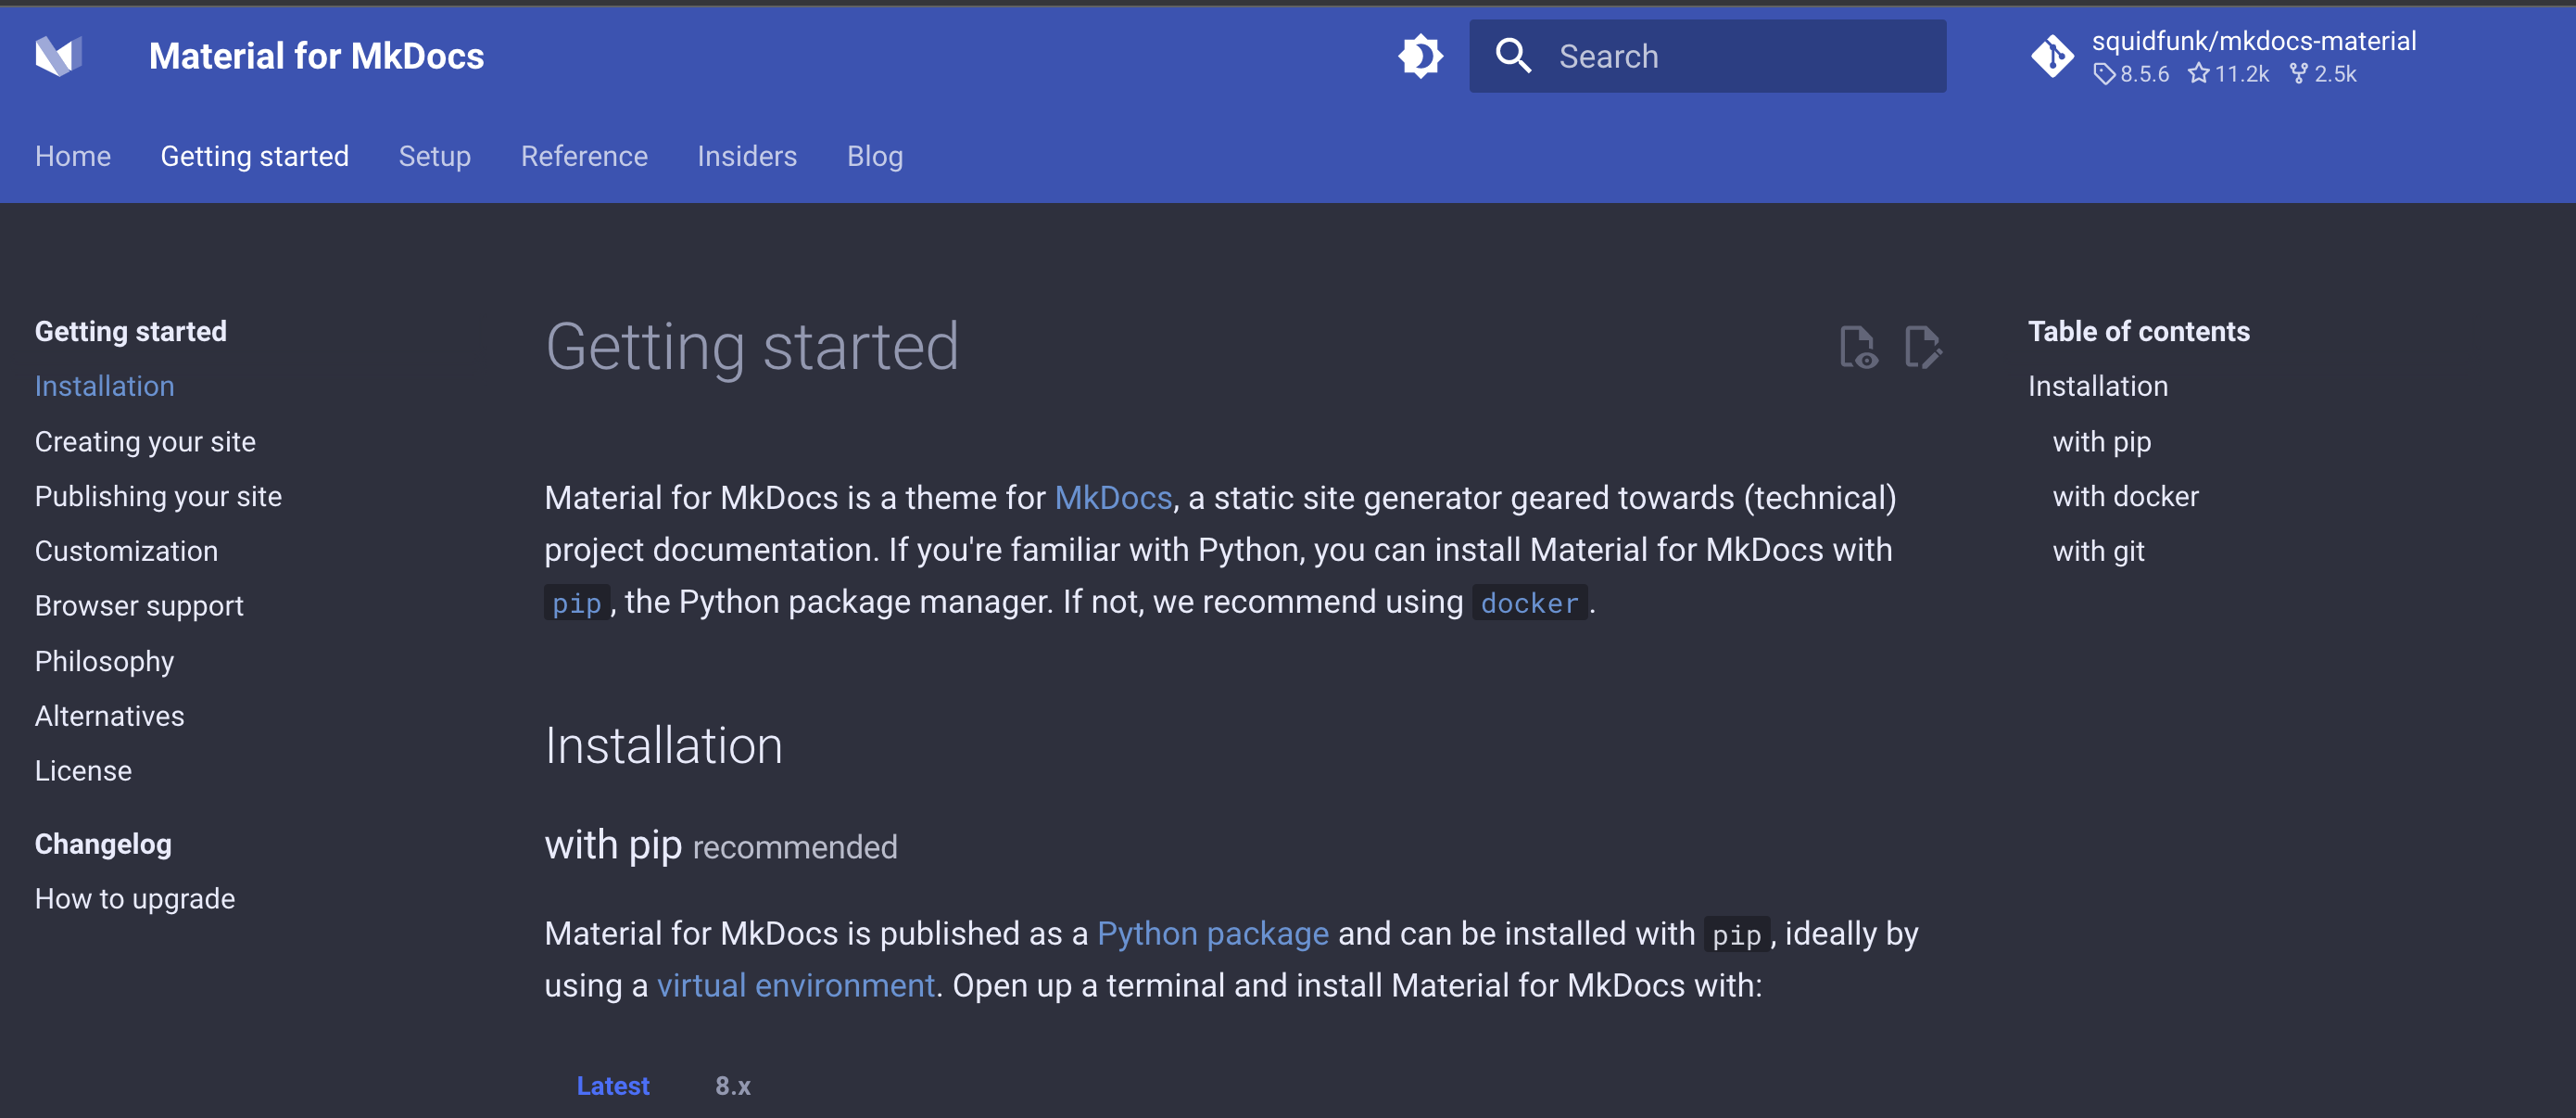Click the 11.2k stars count
Screen dimensions: 2576x1118
click(2228, 74)
